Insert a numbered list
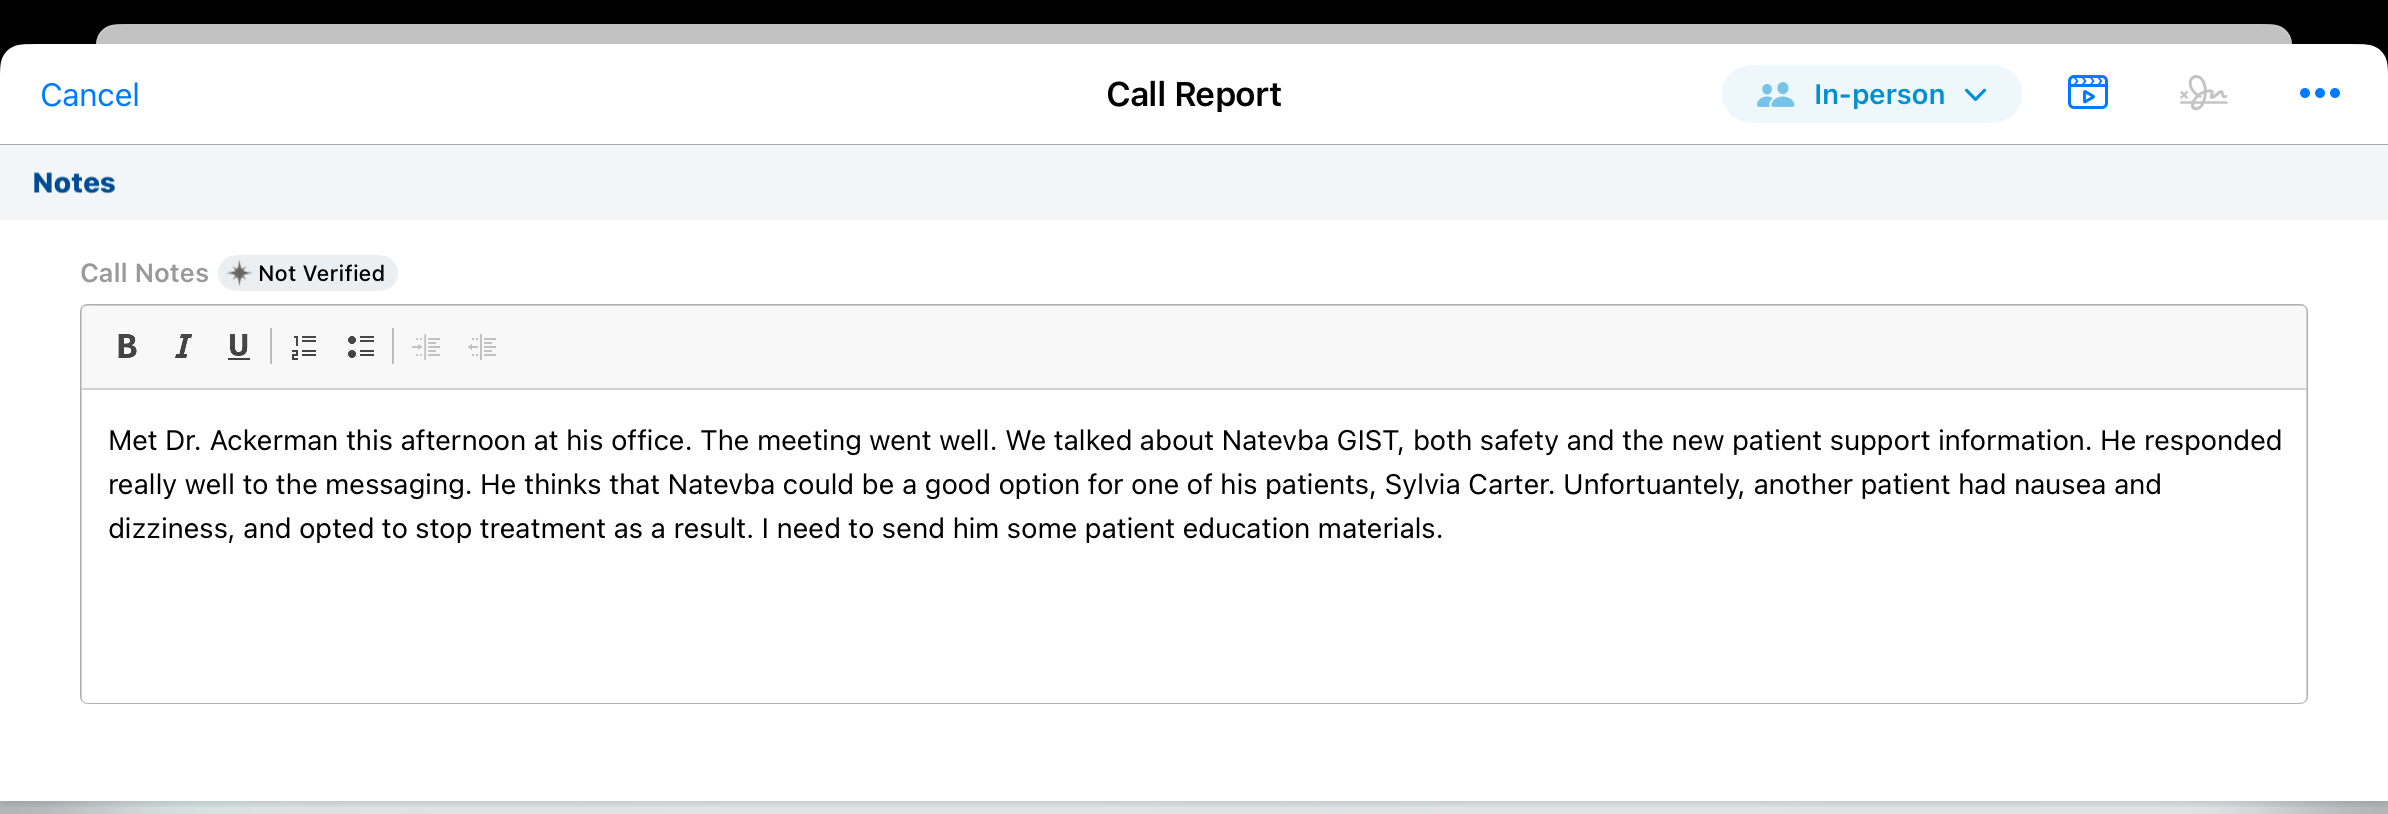 [x=304, y=347]
